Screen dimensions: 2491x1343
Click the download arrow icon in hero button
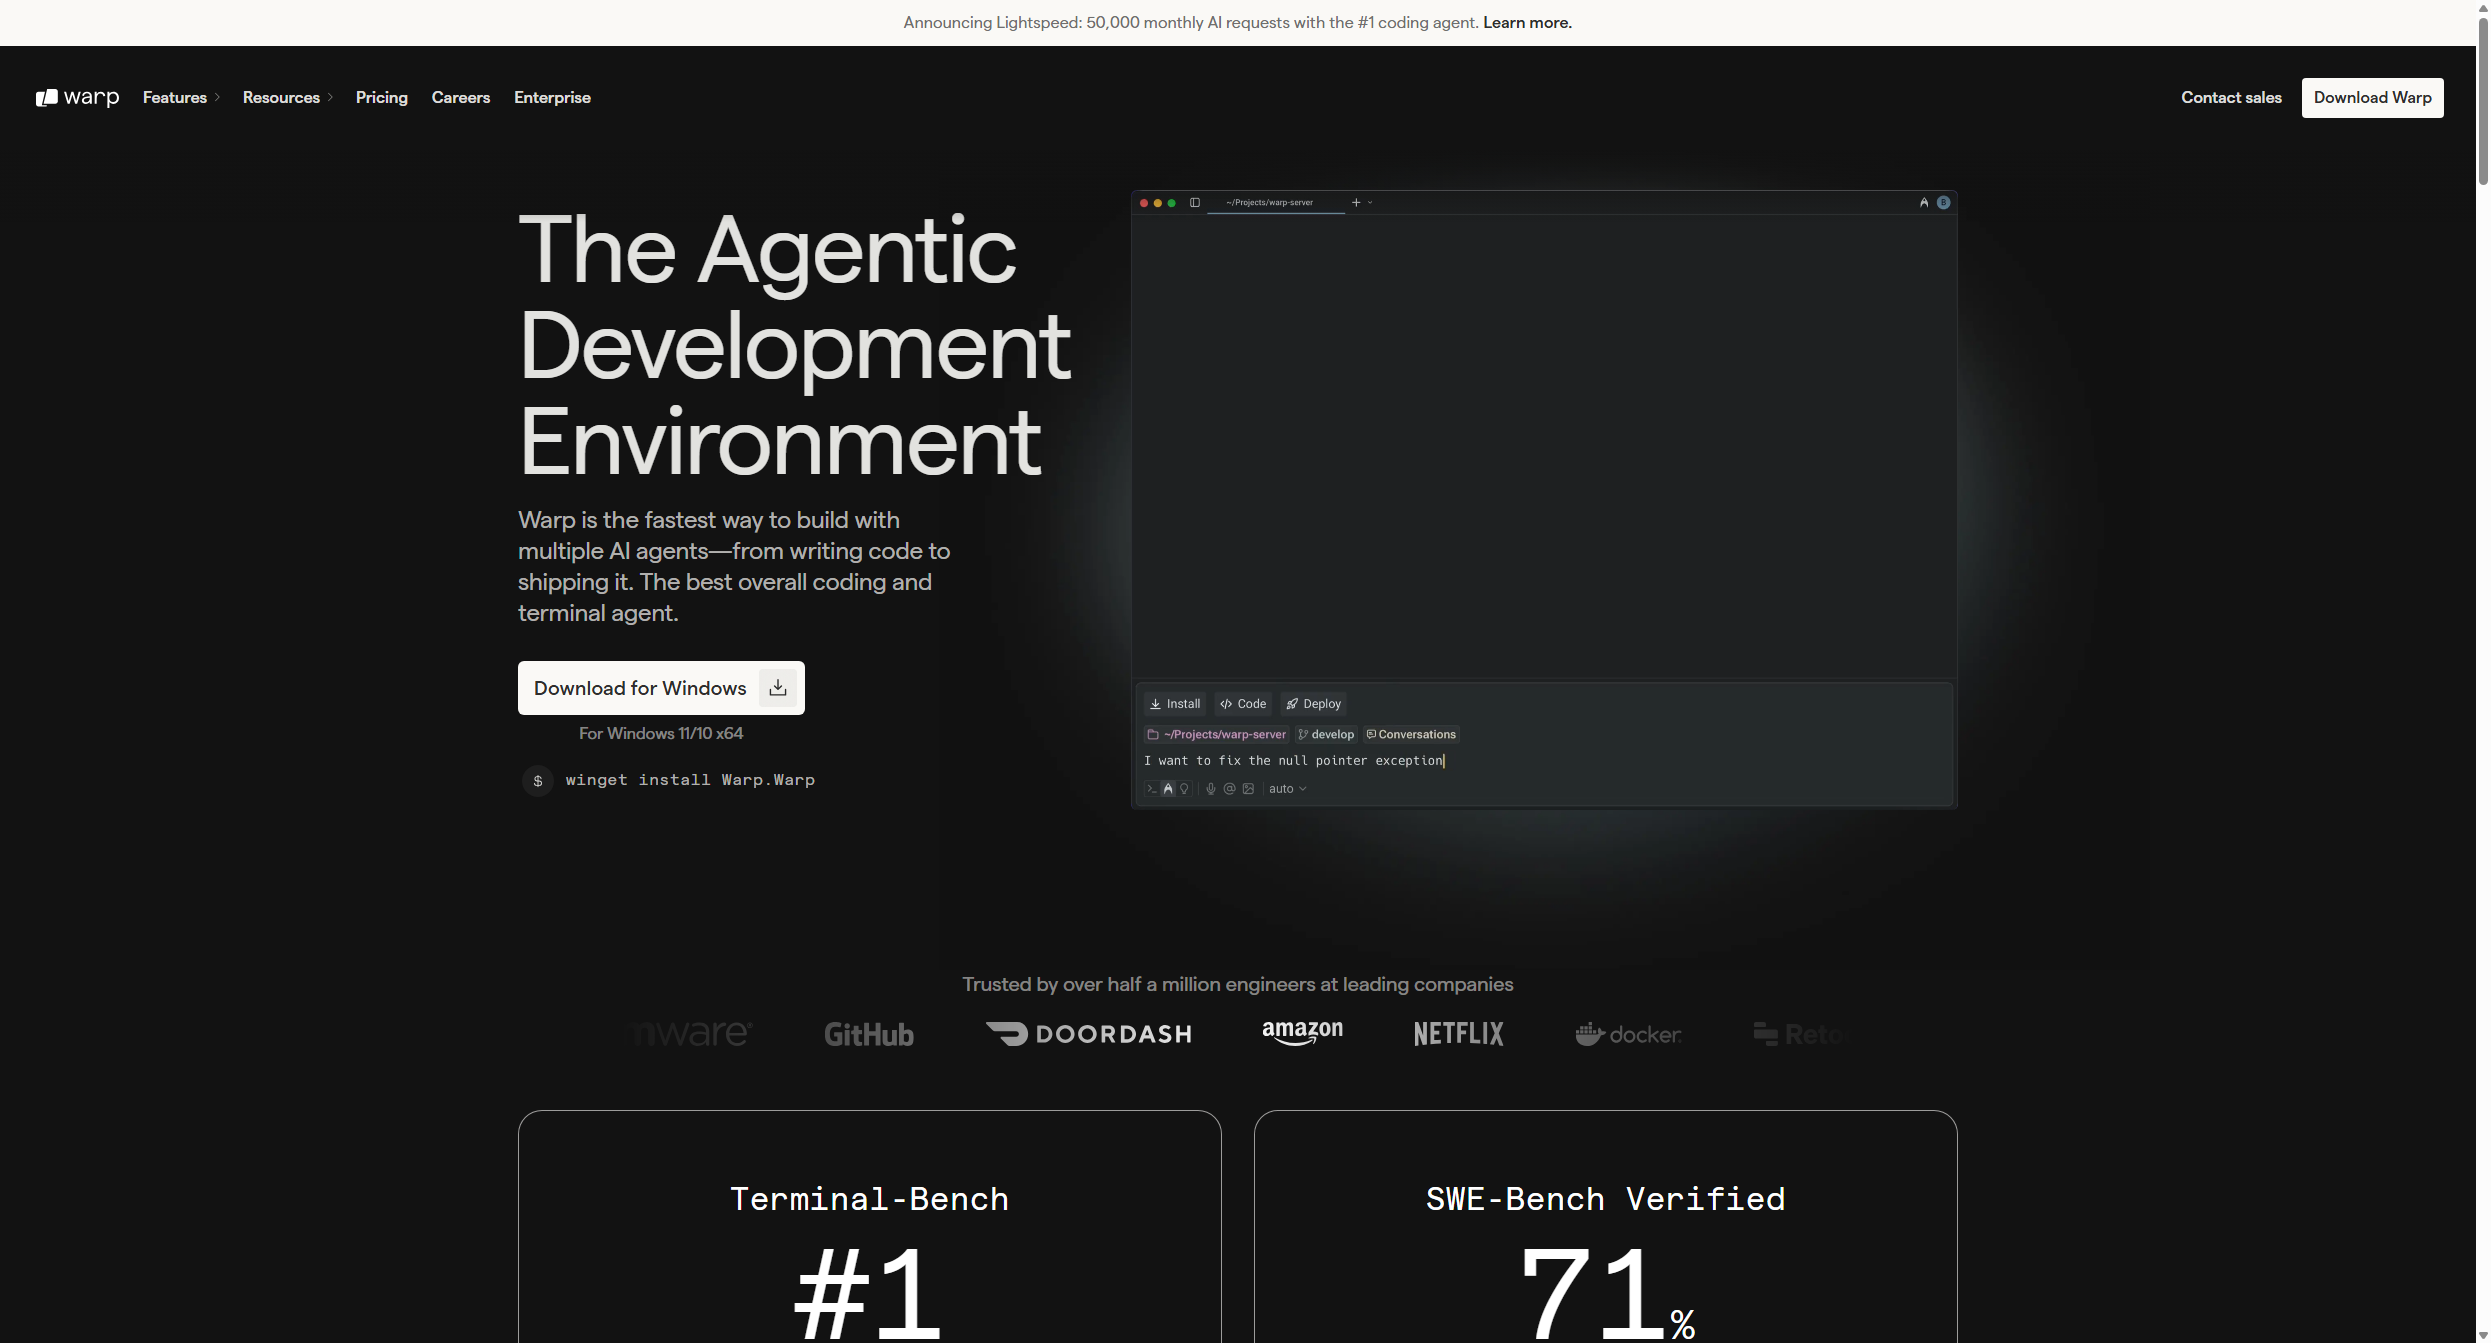click(778, 688)
